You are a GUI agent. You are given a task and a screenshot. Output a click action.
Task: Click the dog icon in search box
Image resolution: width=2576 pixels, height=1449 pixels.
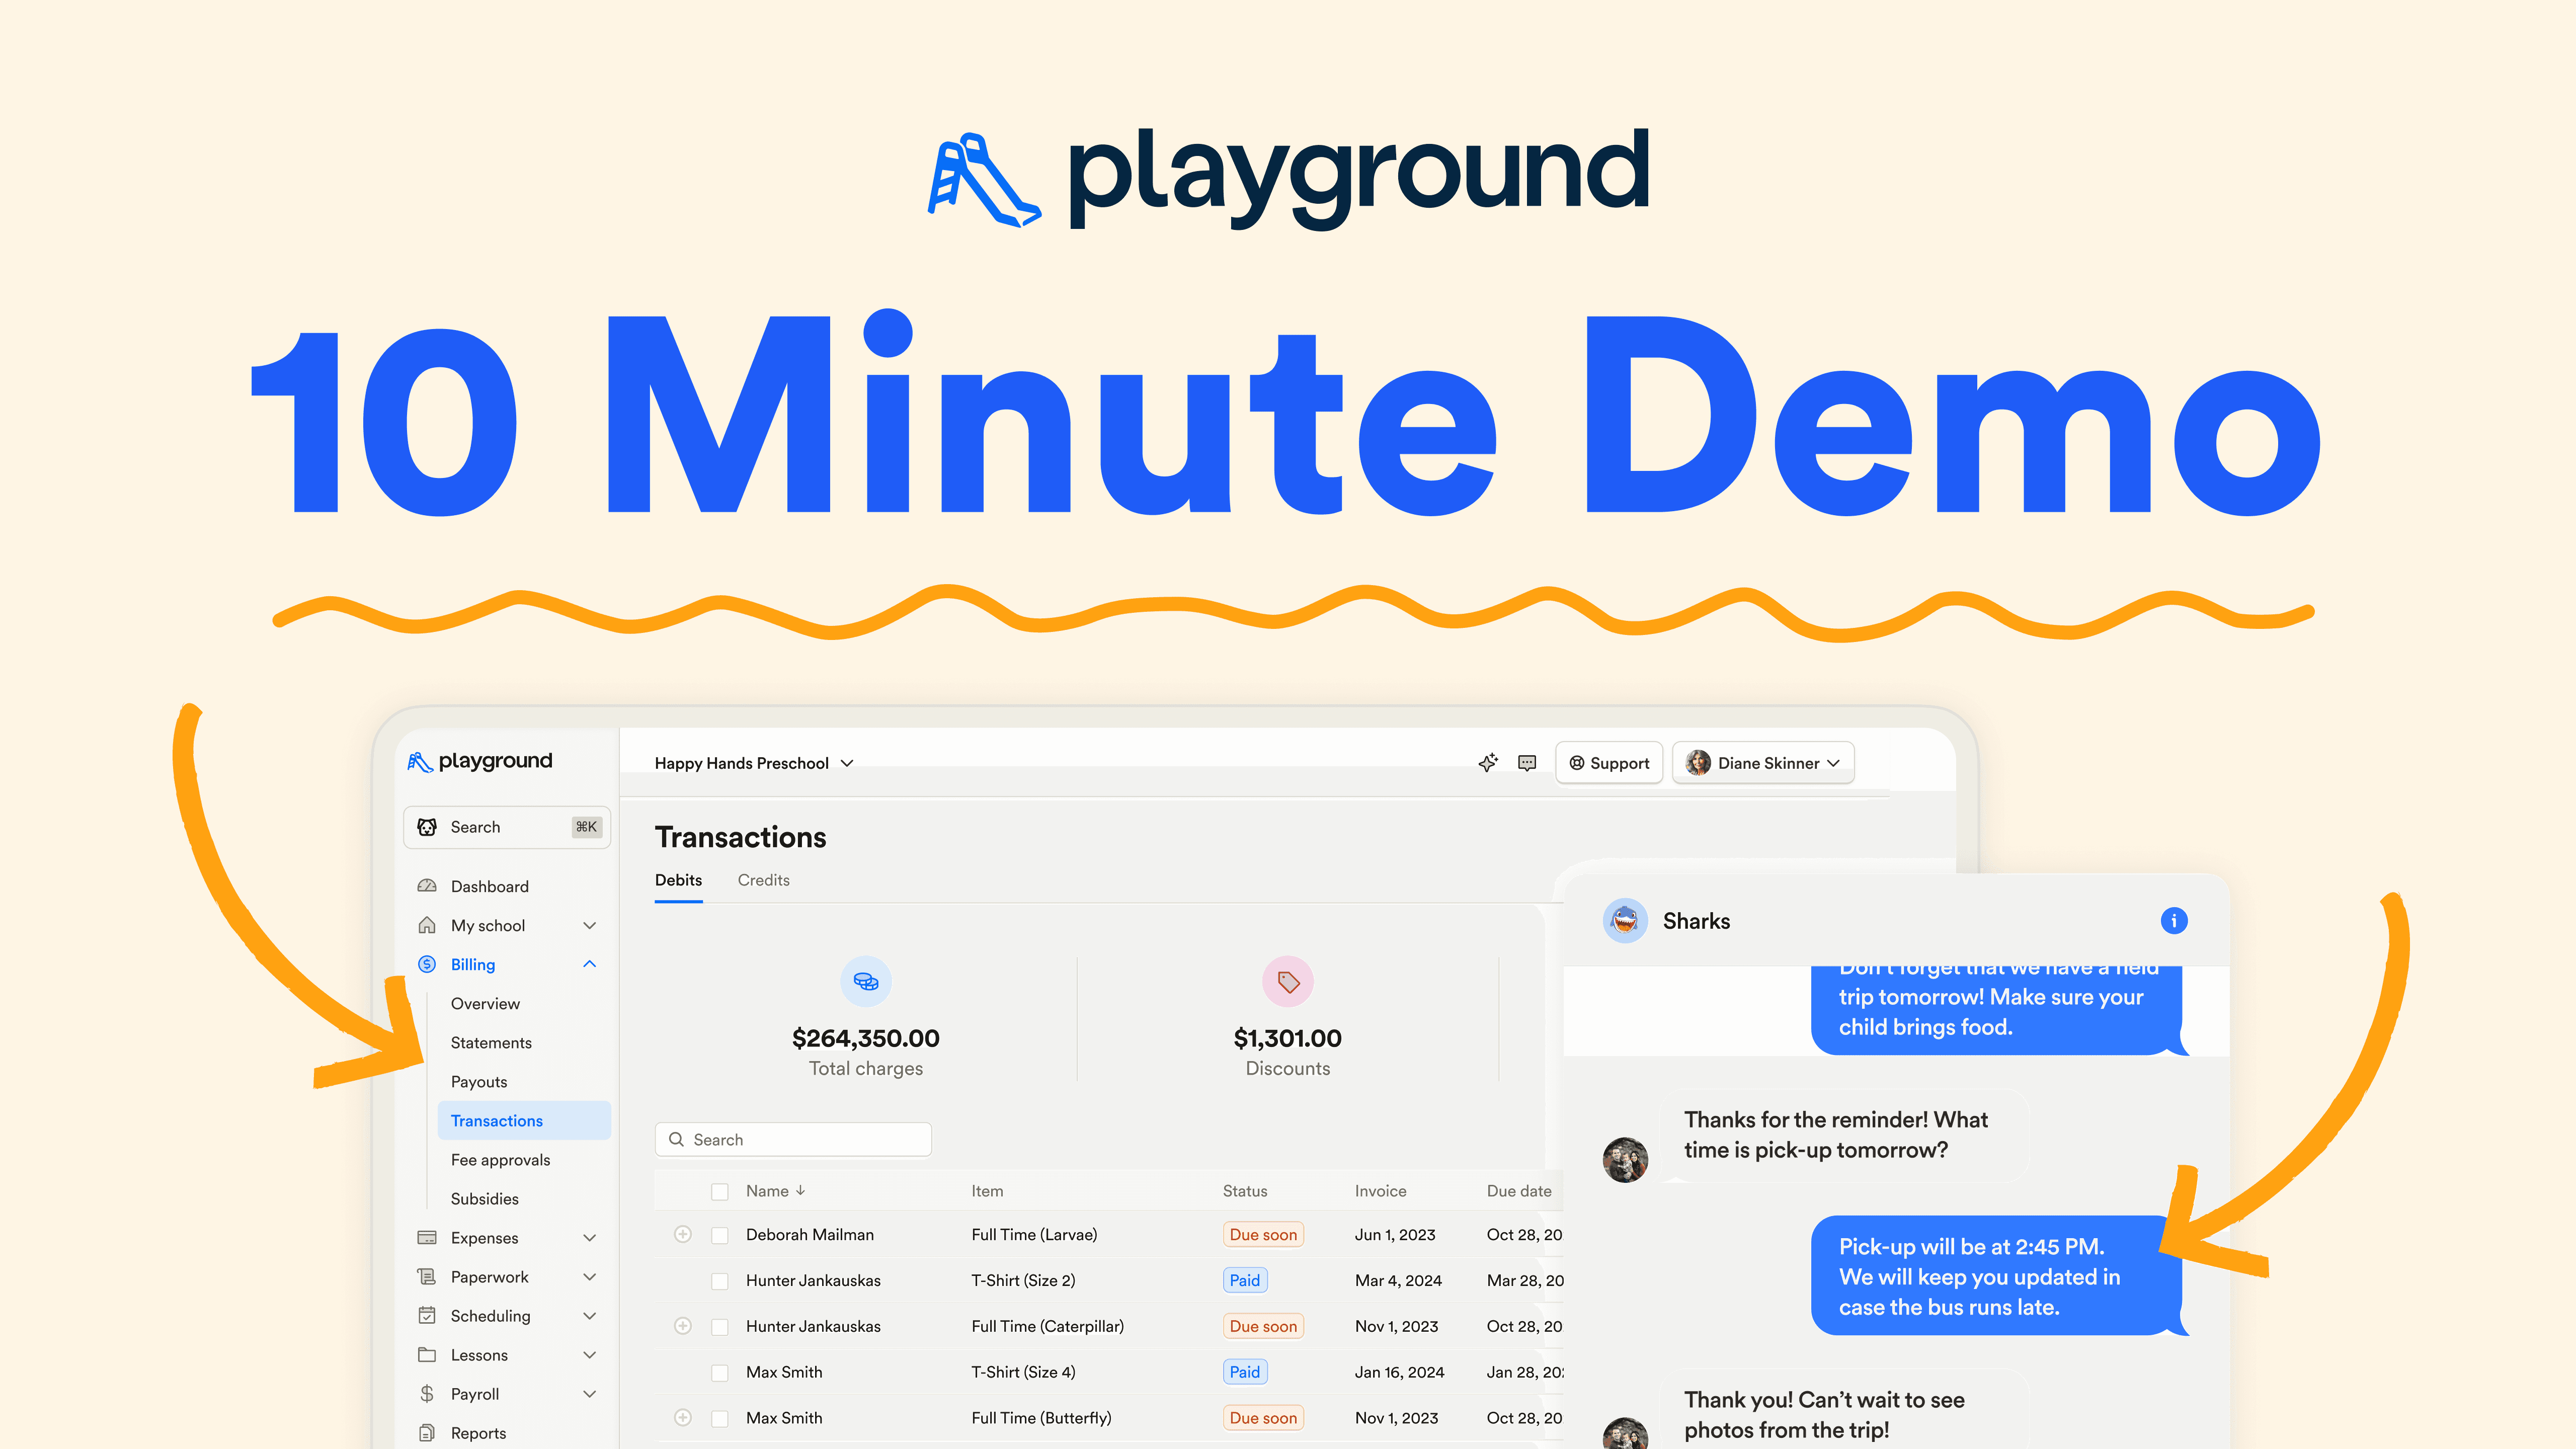pyautogui.click(x=427, y=827)
